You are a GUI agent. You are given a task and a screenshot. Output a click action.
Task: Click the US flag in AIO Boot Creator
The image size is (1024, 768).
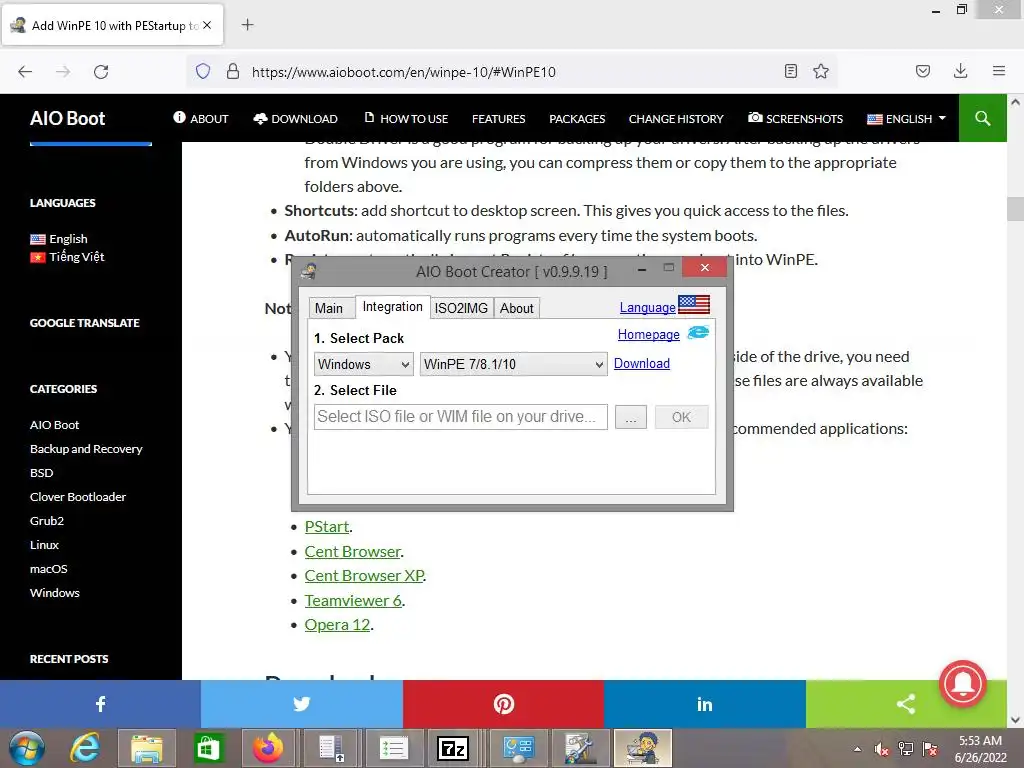[694, 304]
